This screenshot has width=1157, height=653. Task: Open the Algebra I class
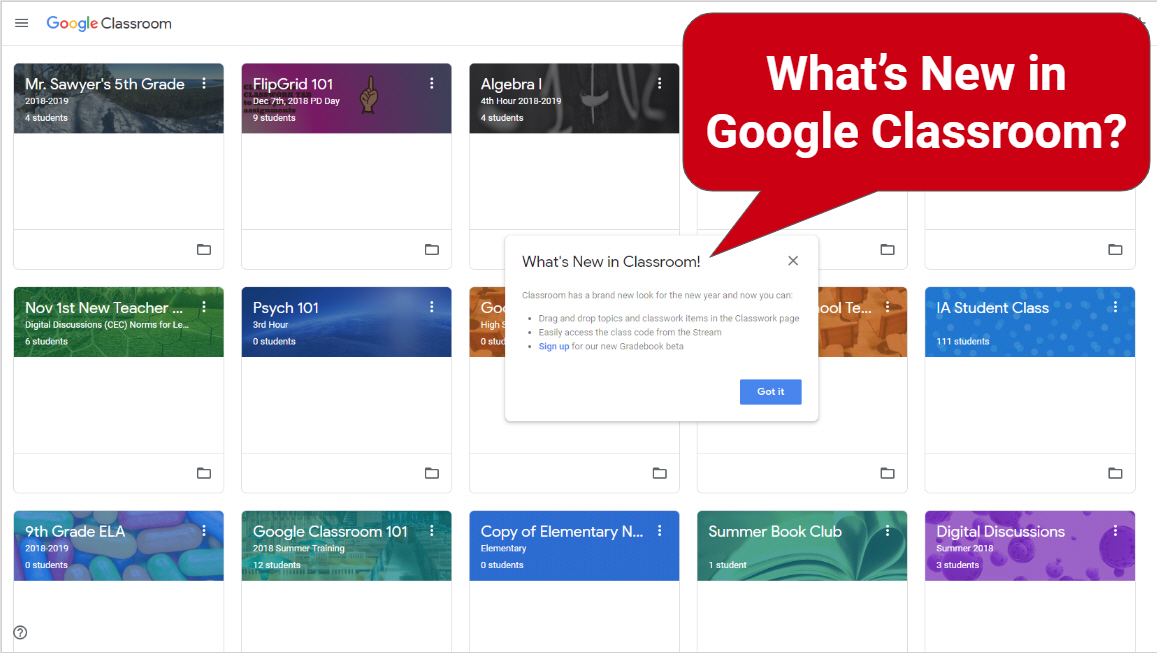pyautogui.click(x=511, y=84)
